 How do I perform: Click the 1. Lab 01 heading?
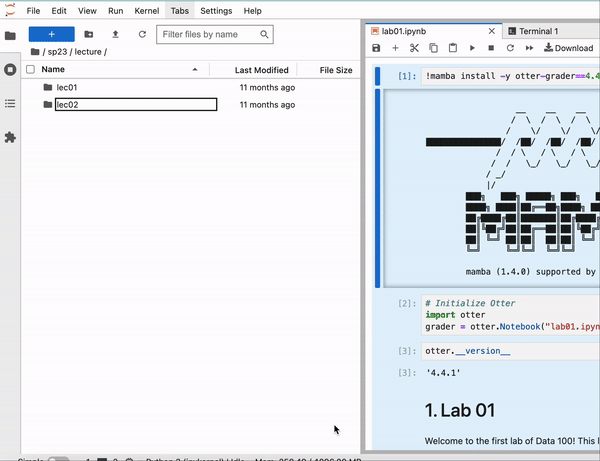coord(460,410)
